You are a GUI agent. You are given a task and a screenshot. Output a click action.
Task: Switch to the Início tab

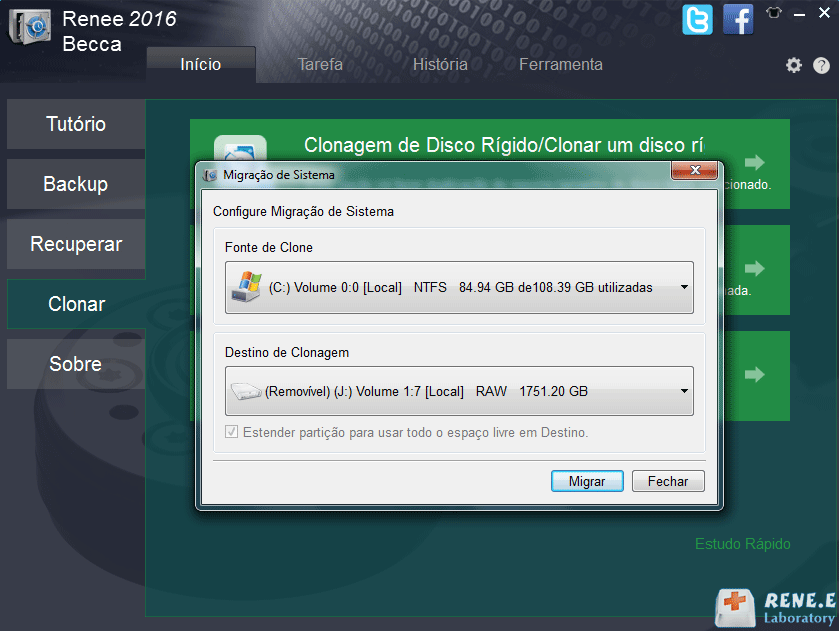(x=201, y=65)
